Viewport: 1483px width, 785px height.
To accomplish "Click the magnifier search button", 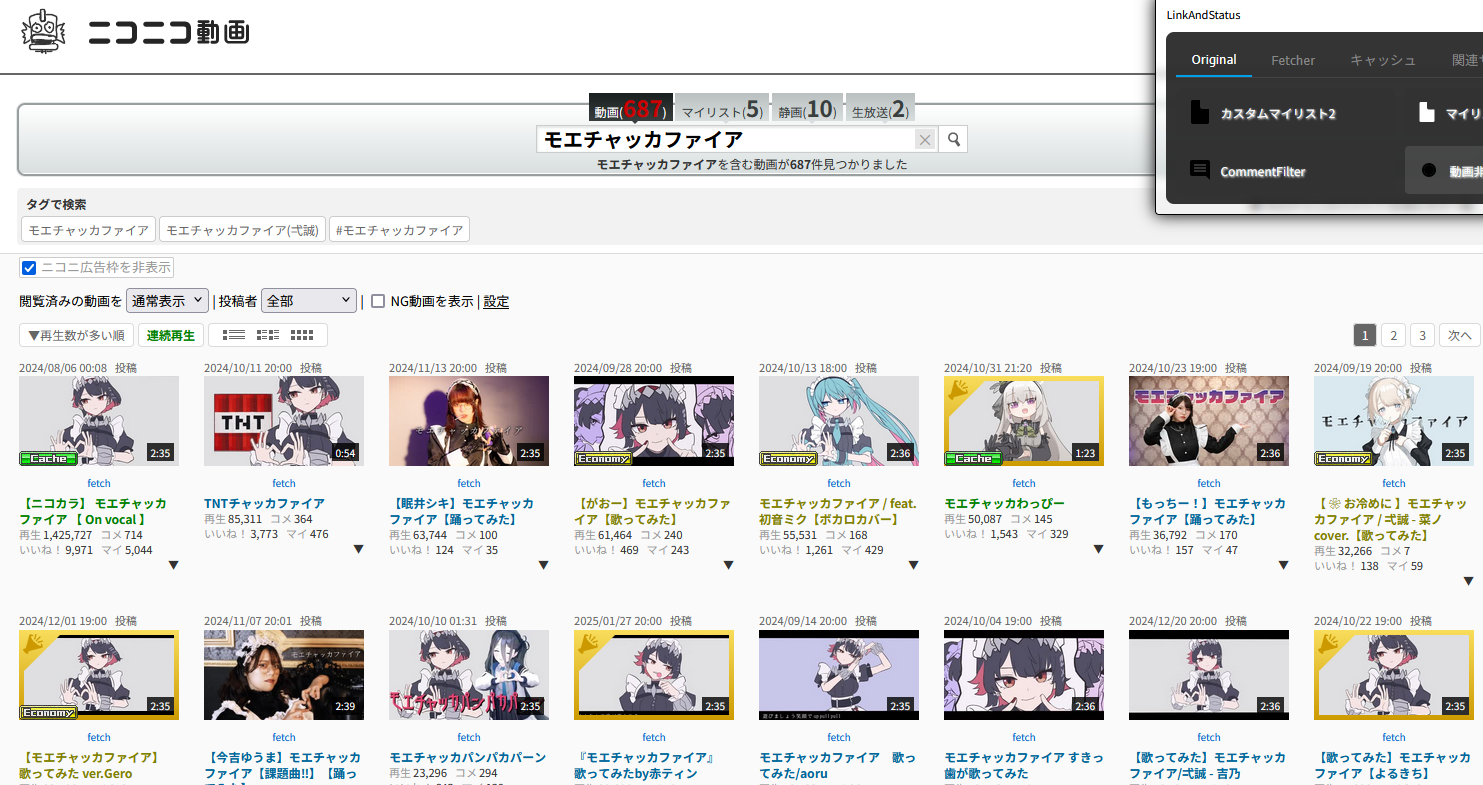I will [x=954, y=139].
